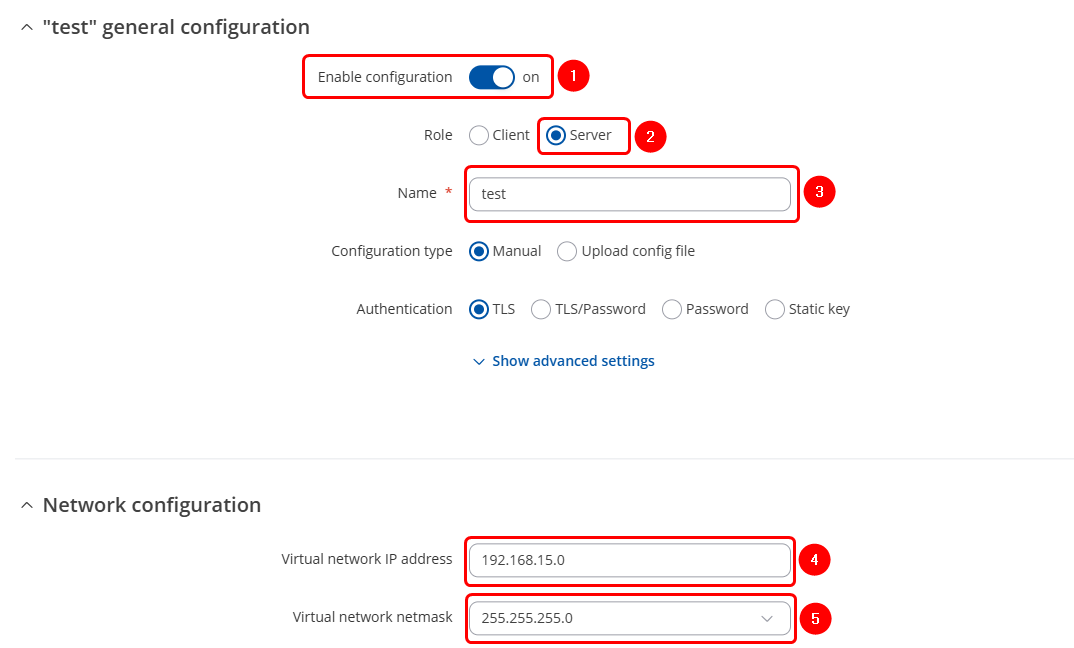Viewport: 1074px width, 648px height.
Task: Select Static key authentication
Action: 775,309
